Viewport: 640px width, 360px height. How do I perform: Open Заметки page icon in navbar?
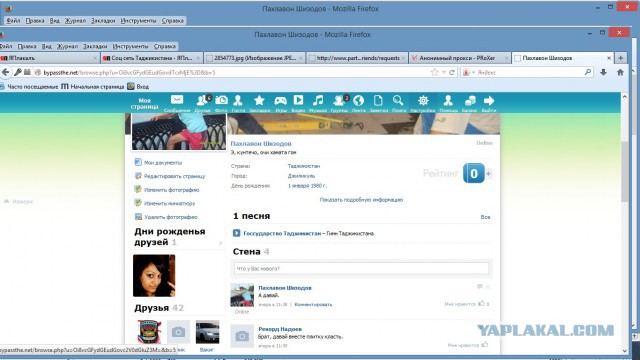378,100
